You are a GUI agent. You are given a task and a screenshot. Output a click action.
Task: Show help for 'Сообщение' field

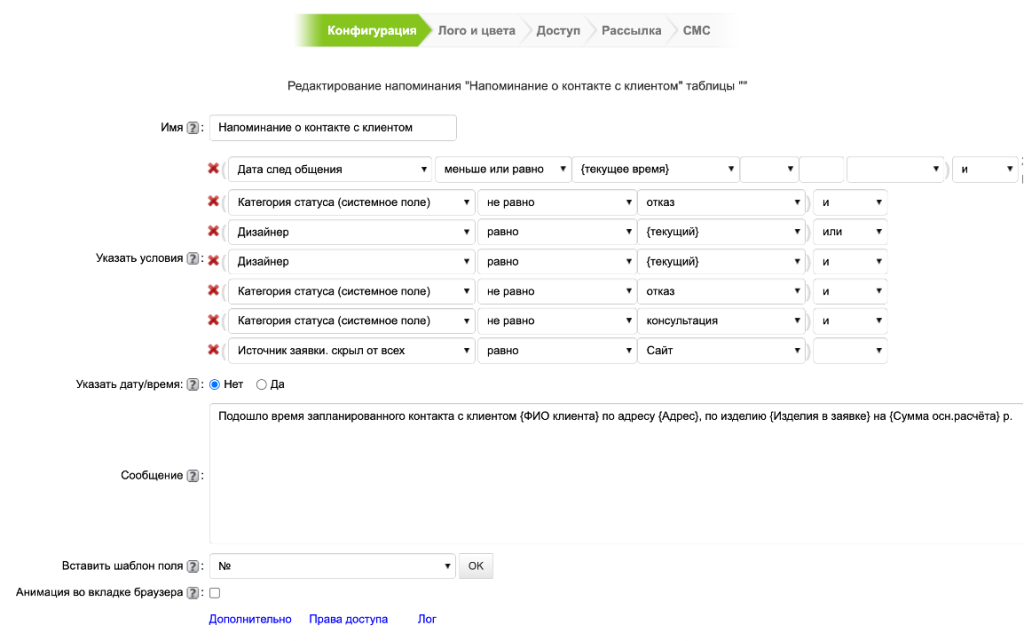coord(194,476)
